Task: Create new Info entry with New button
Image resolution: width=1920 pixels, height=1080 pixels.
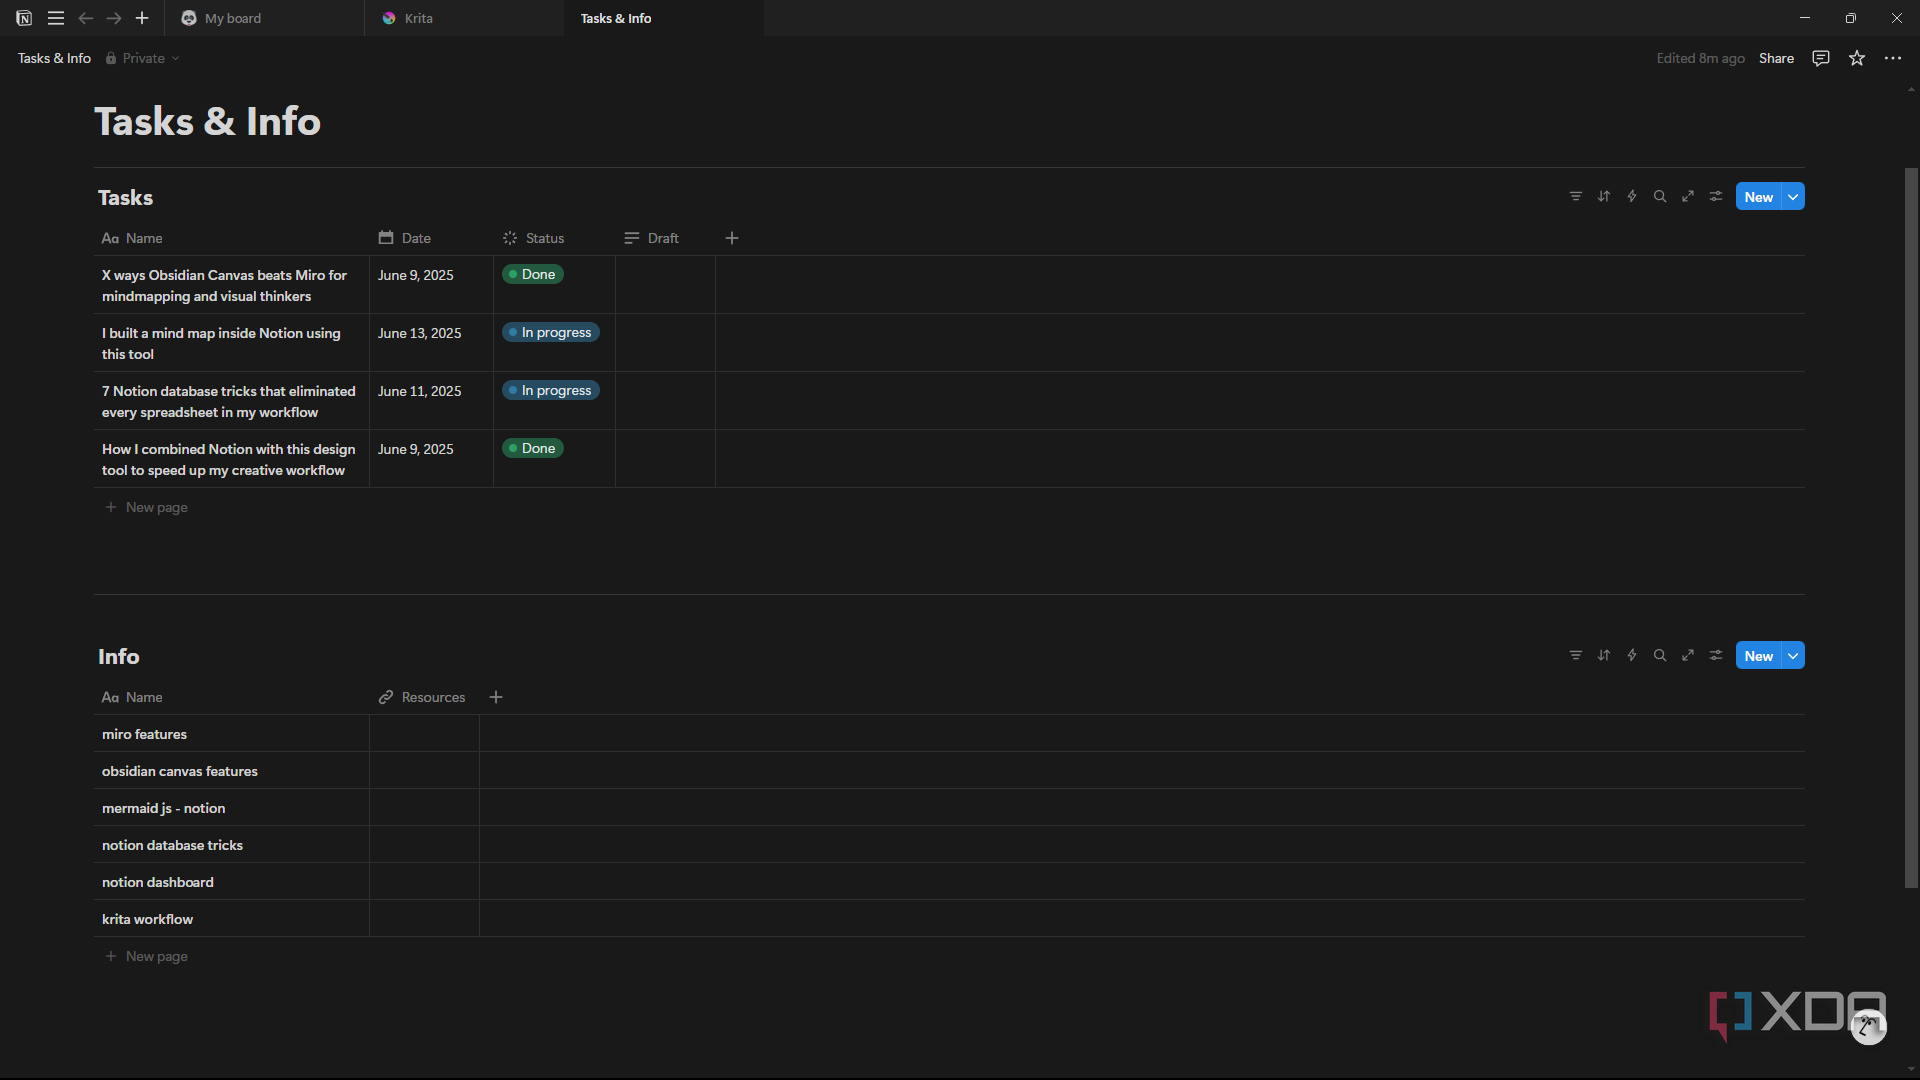Action: [1759, 656]
